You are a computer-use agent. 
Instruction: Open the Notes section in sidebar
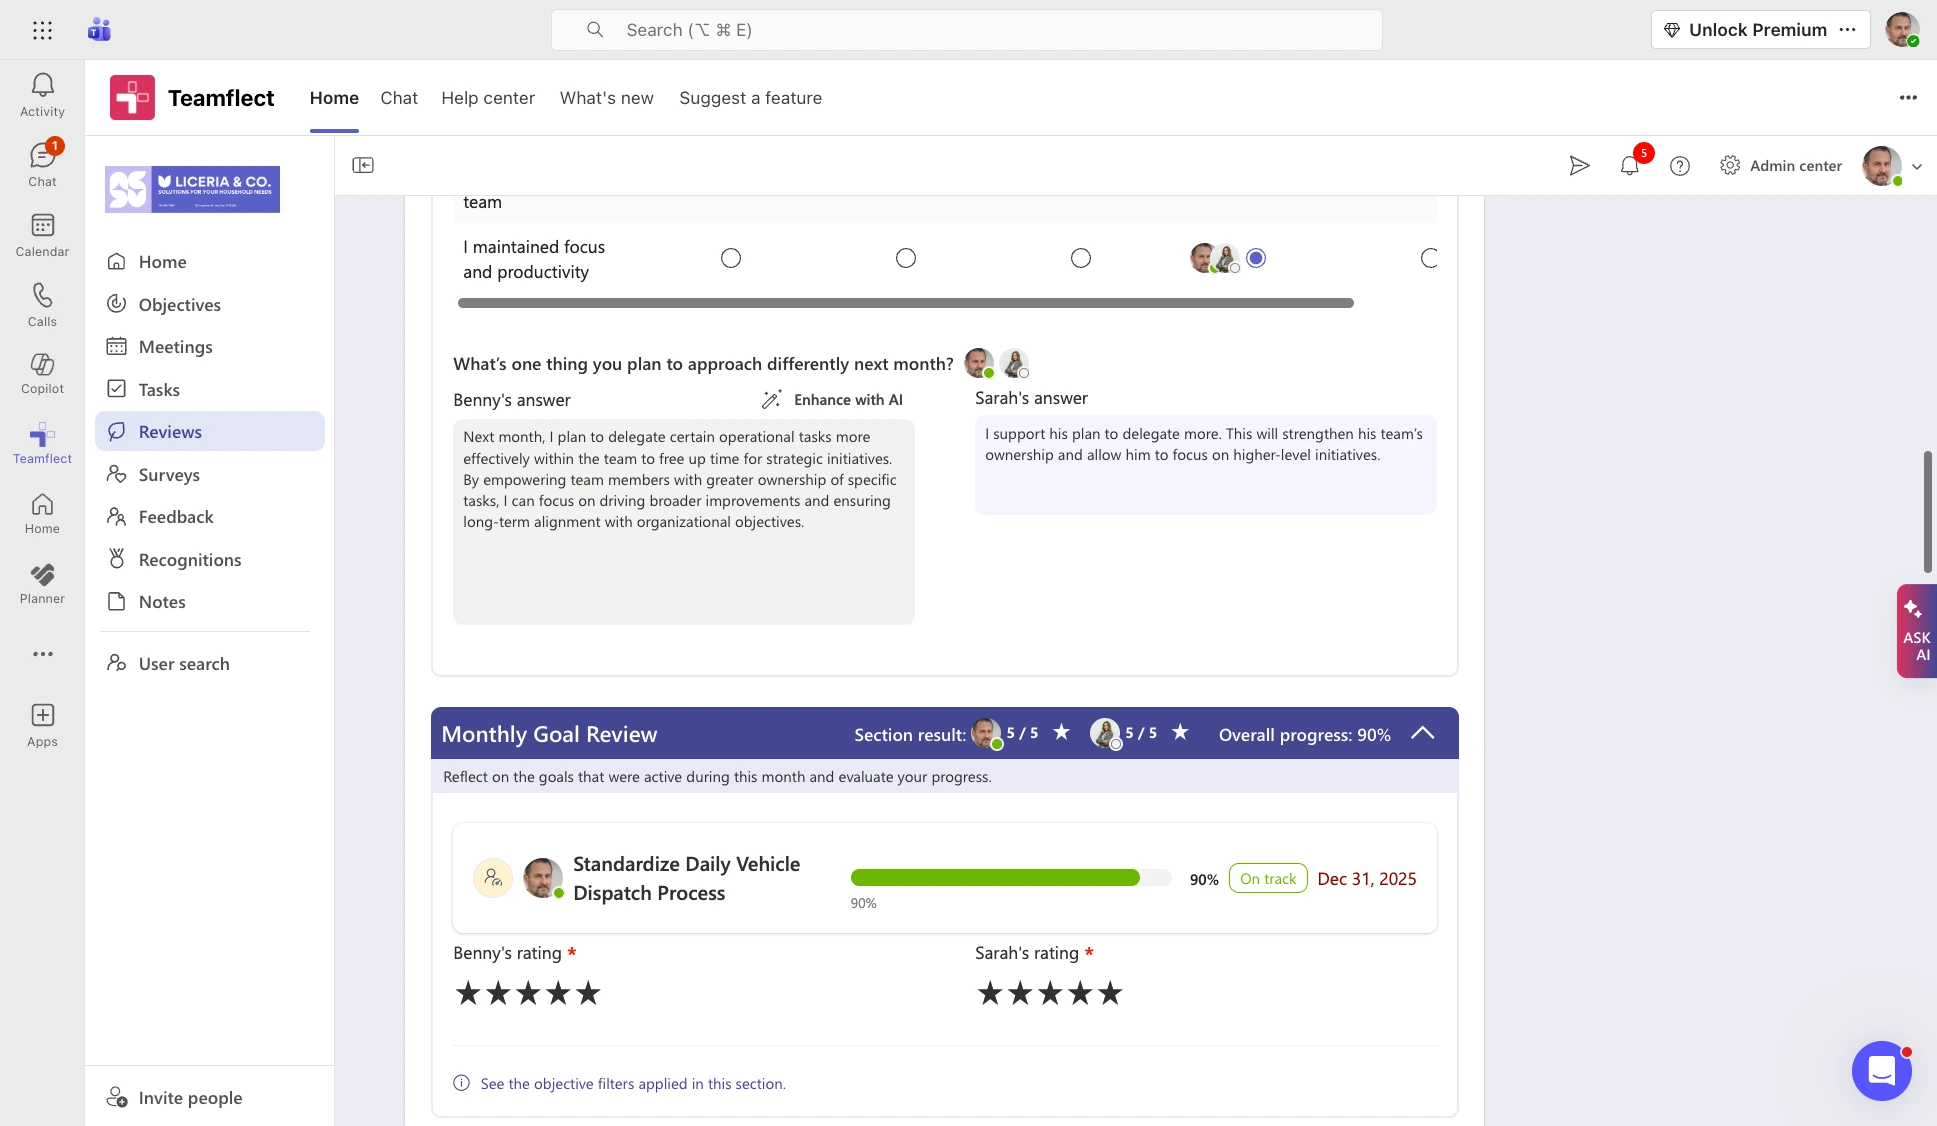pyautogui.click(x=162, y=601)
